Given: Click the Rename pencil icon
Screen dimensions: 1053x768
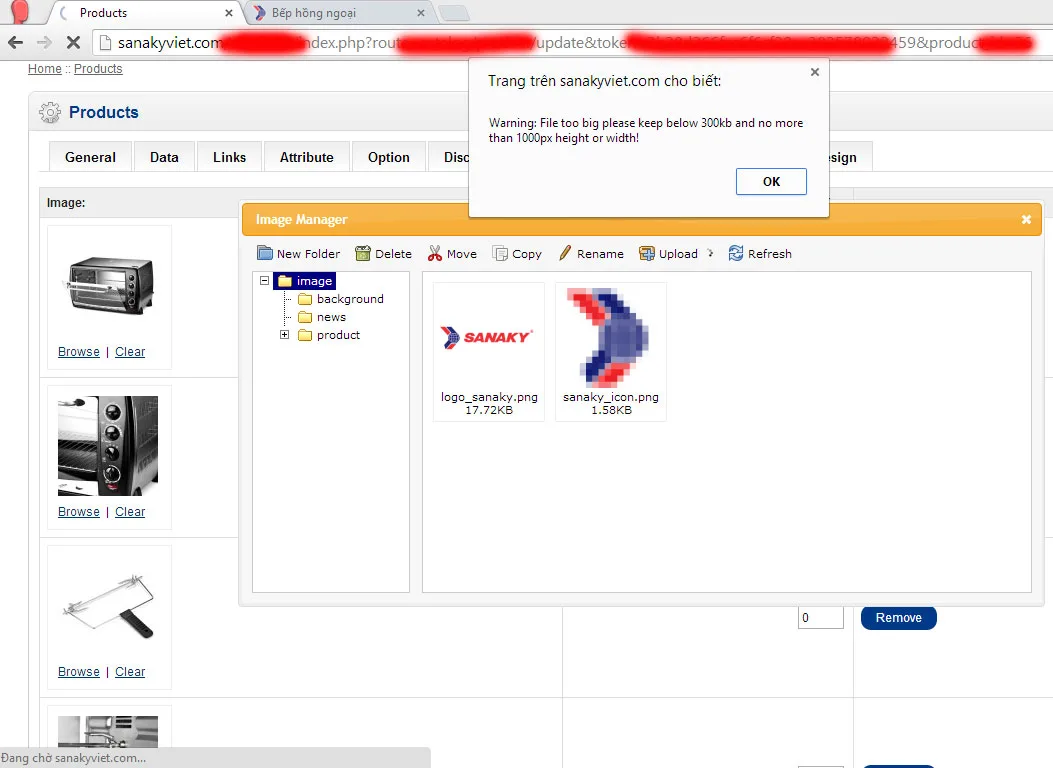Looking at the screenshot, I should pos(566,253).
